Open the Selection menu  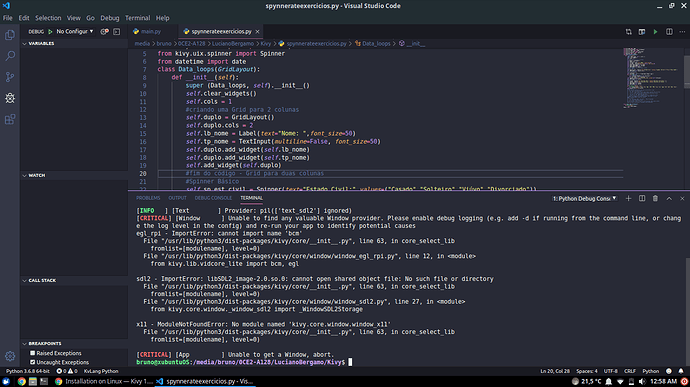(48, 18)
